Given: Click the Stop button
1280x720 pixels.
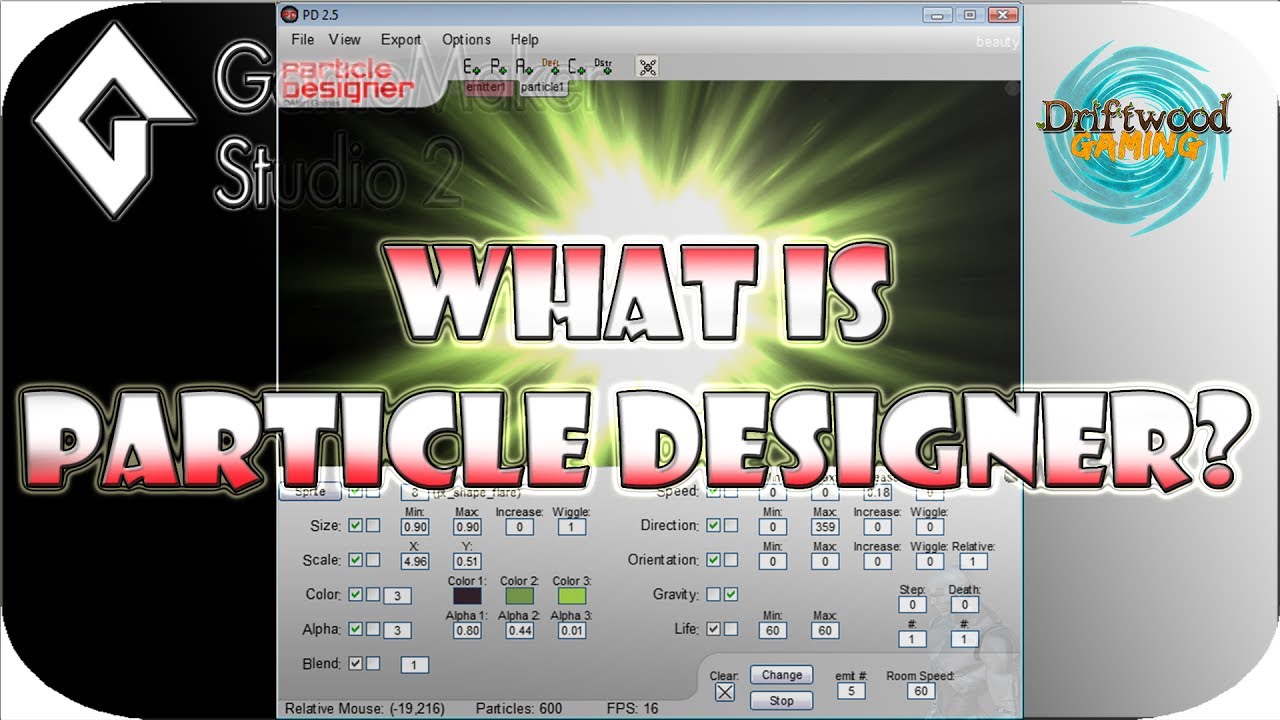Looking at the screenshot, I should pyautogui.click(x=782, y=701).
